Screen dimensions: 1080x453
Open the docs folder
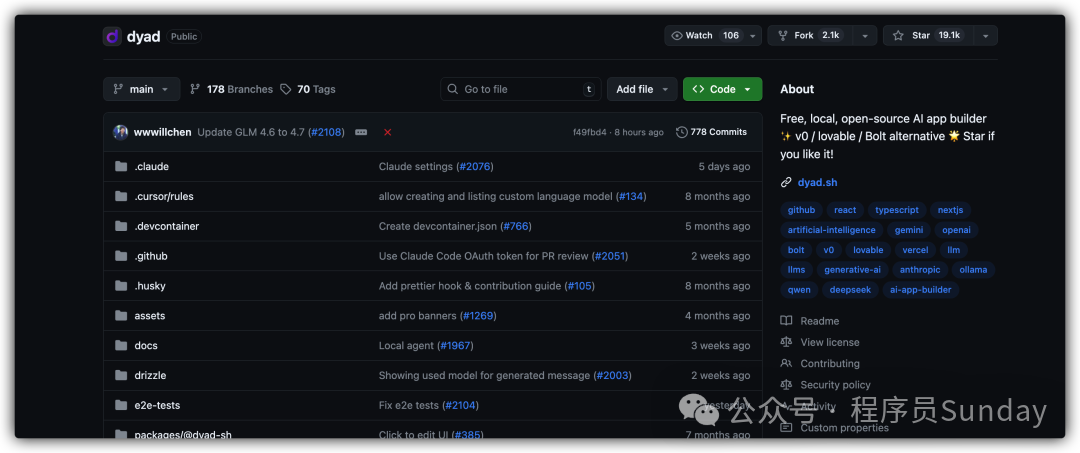(146, 346)
